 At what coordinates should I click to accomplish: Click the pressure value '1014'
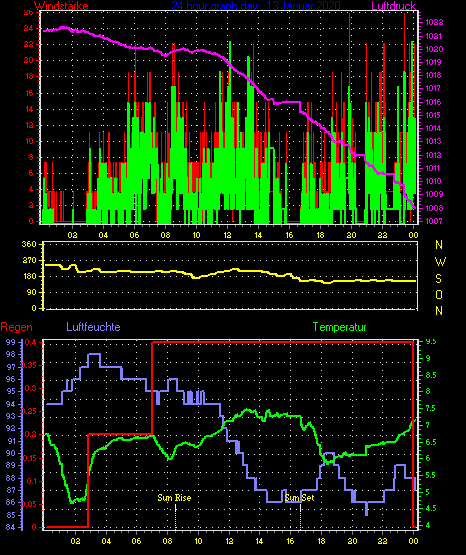[434, 128]
